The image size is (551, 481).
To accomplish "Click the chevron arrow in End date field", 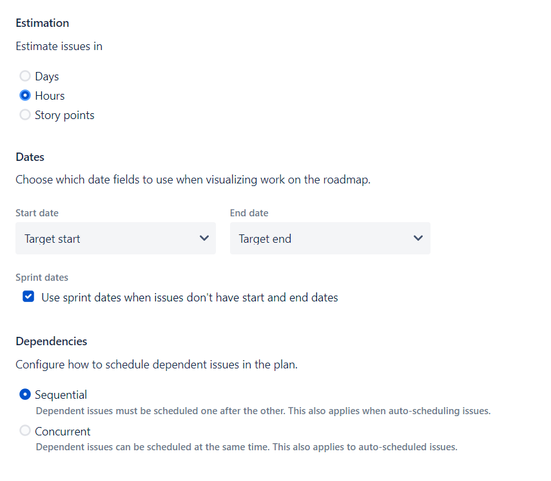I will [418, 238].
